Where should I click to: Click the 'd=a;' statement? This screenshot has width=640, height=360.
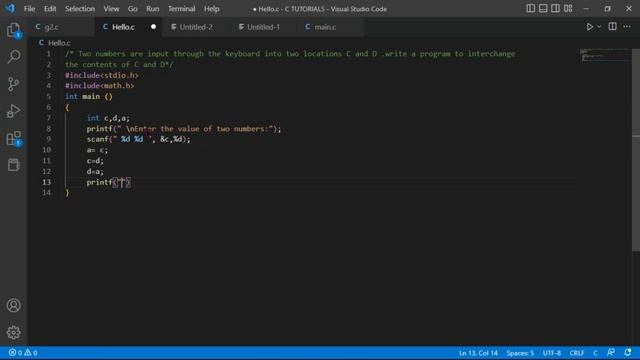click(x=95, y=171)
